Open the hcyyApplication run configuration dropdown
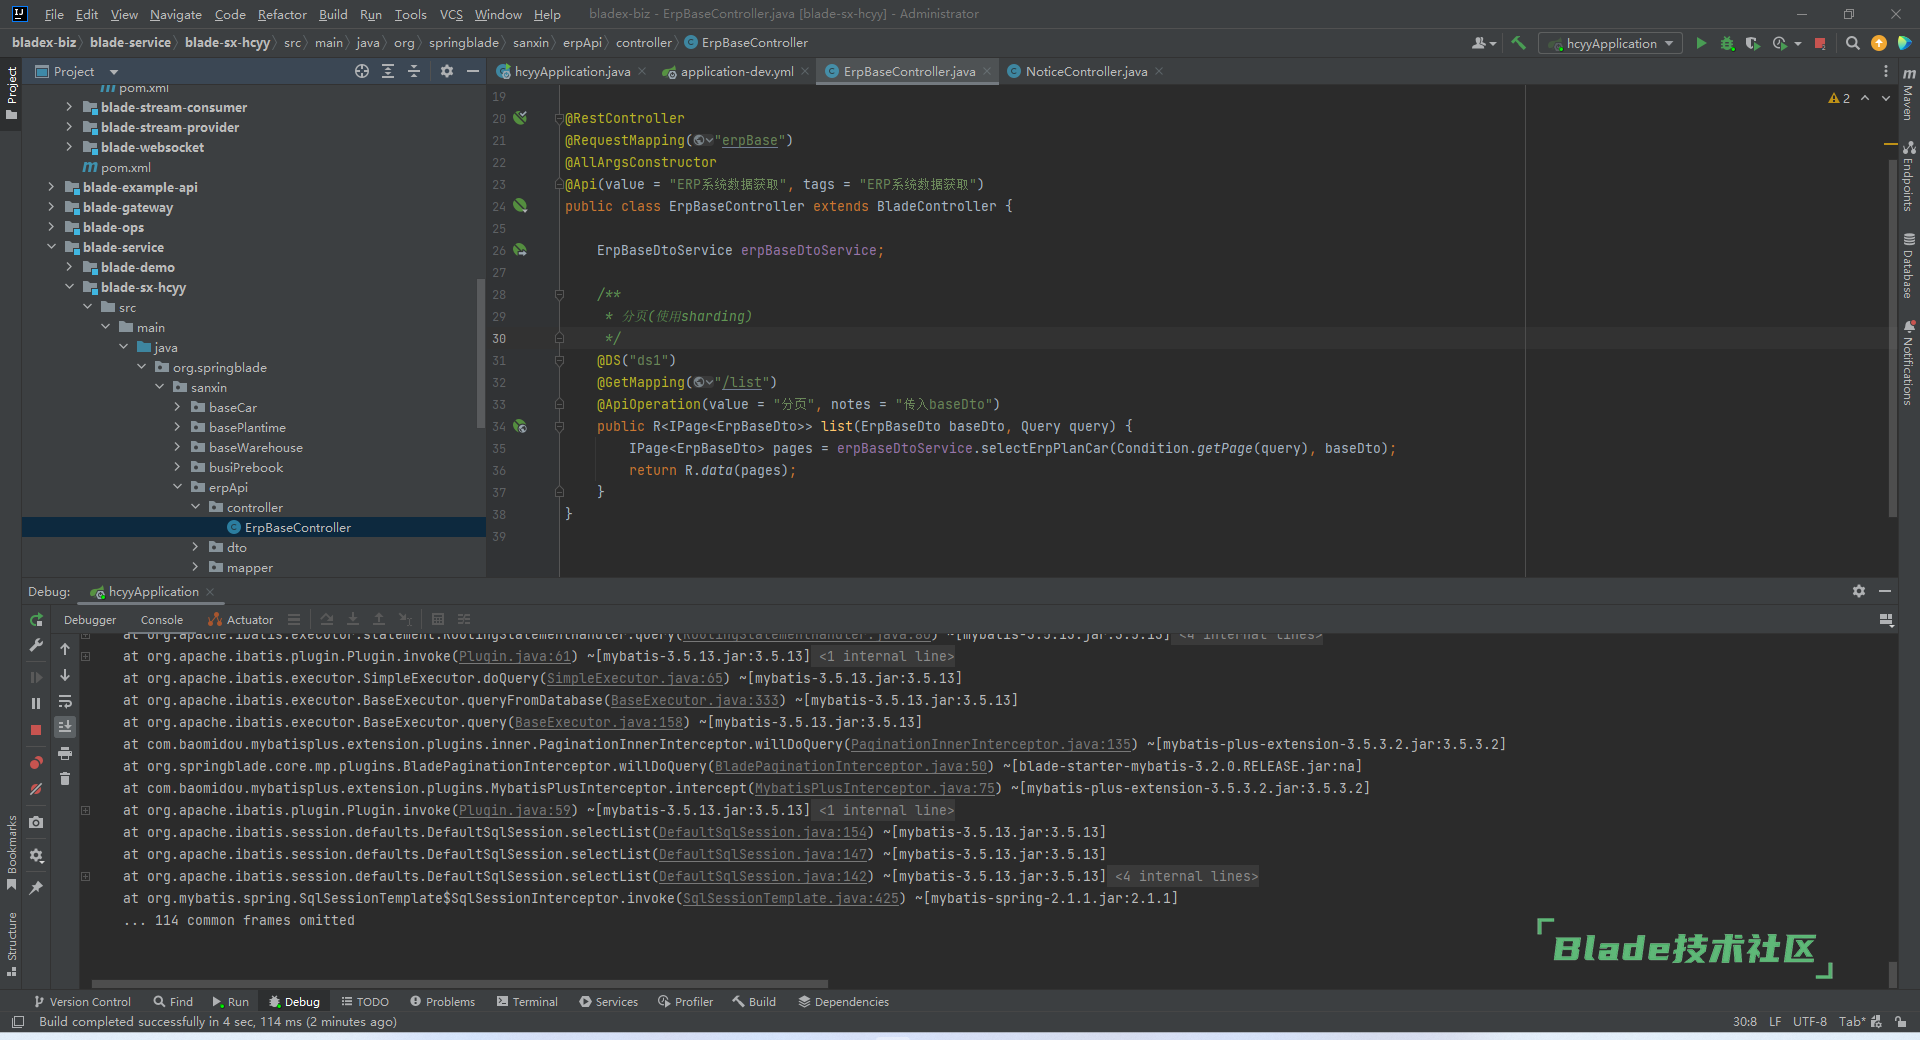The height and width of the screenshot is (1040, 1920). [x=1611, y=43]
